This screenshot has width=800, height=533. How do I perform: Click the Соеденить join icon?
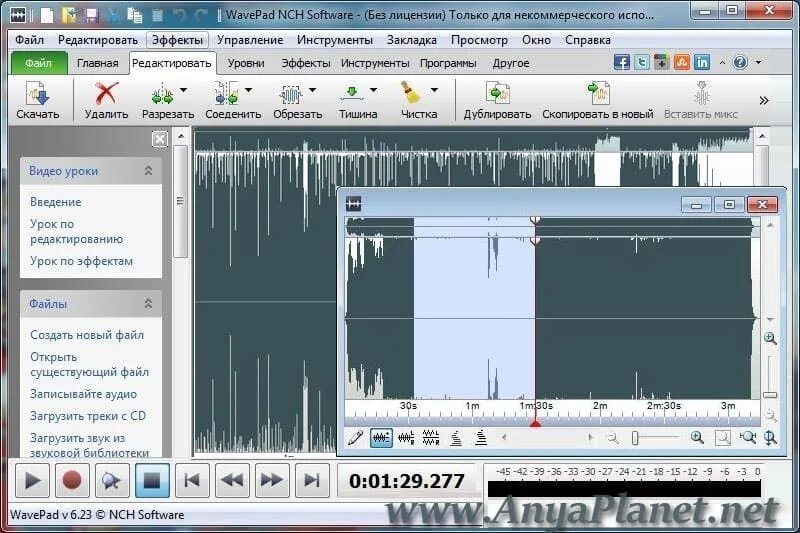click(227, 94)
